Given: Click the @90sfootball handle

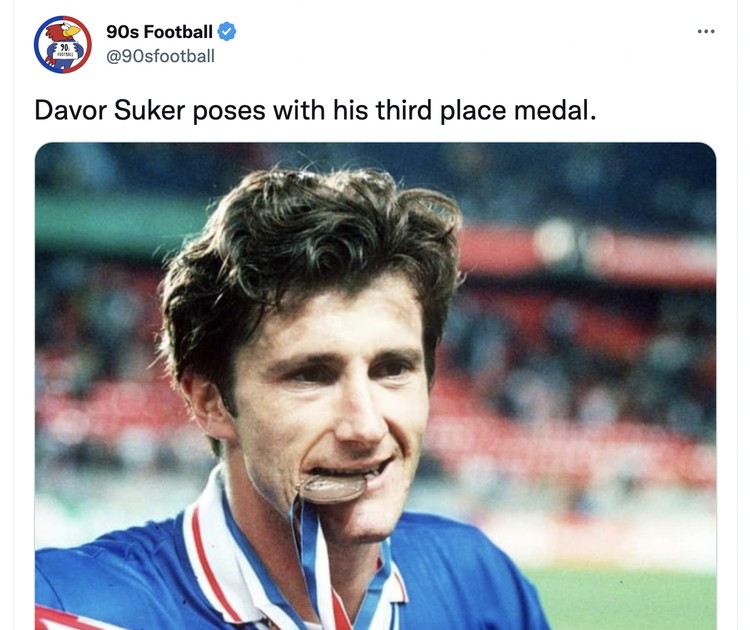Looking at the screenshot, I should pyautogui.click(x=160, y=56).
